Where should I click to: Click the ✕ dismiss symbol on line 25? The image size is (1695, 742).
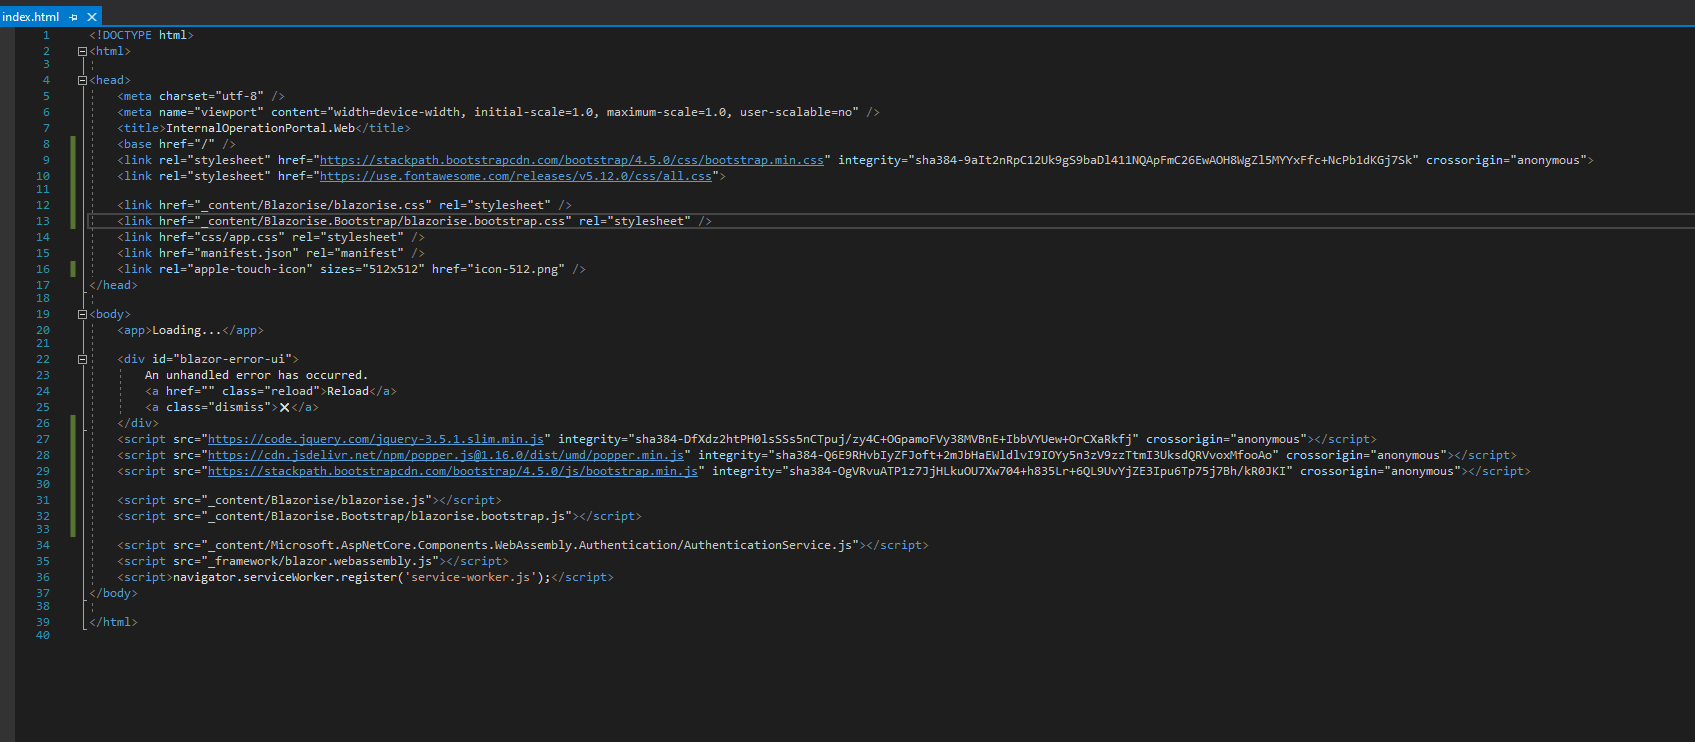(x=284, y=407)
